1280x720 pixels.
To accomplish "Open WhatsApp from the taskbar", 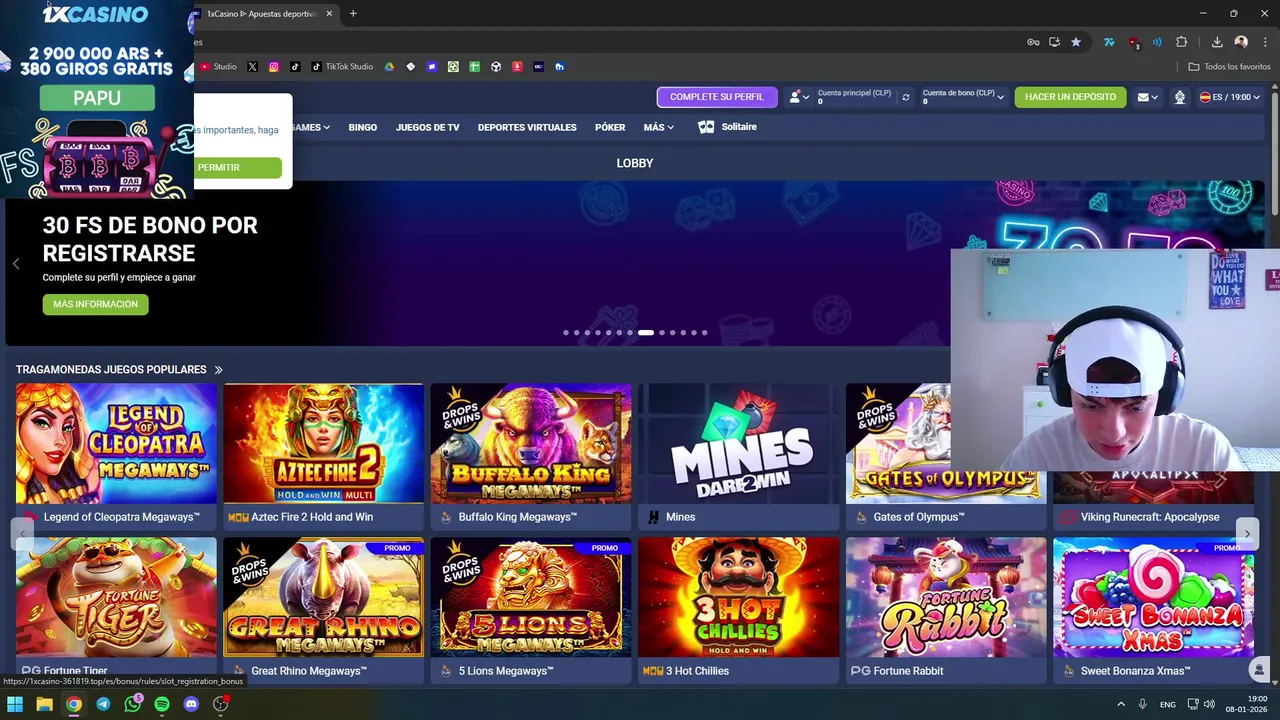I will click(133, 704).
